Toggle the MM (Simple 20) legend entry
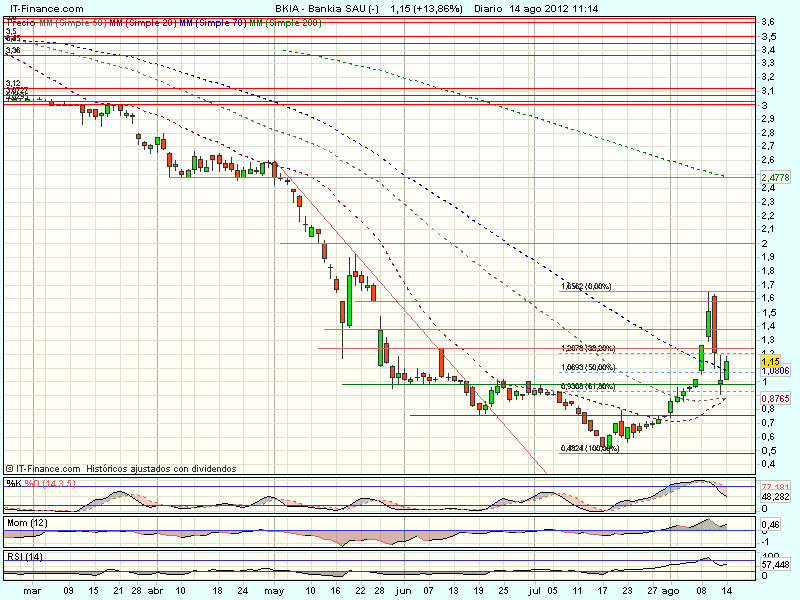This screenshot has width=800, height=600. click(143, 21)
